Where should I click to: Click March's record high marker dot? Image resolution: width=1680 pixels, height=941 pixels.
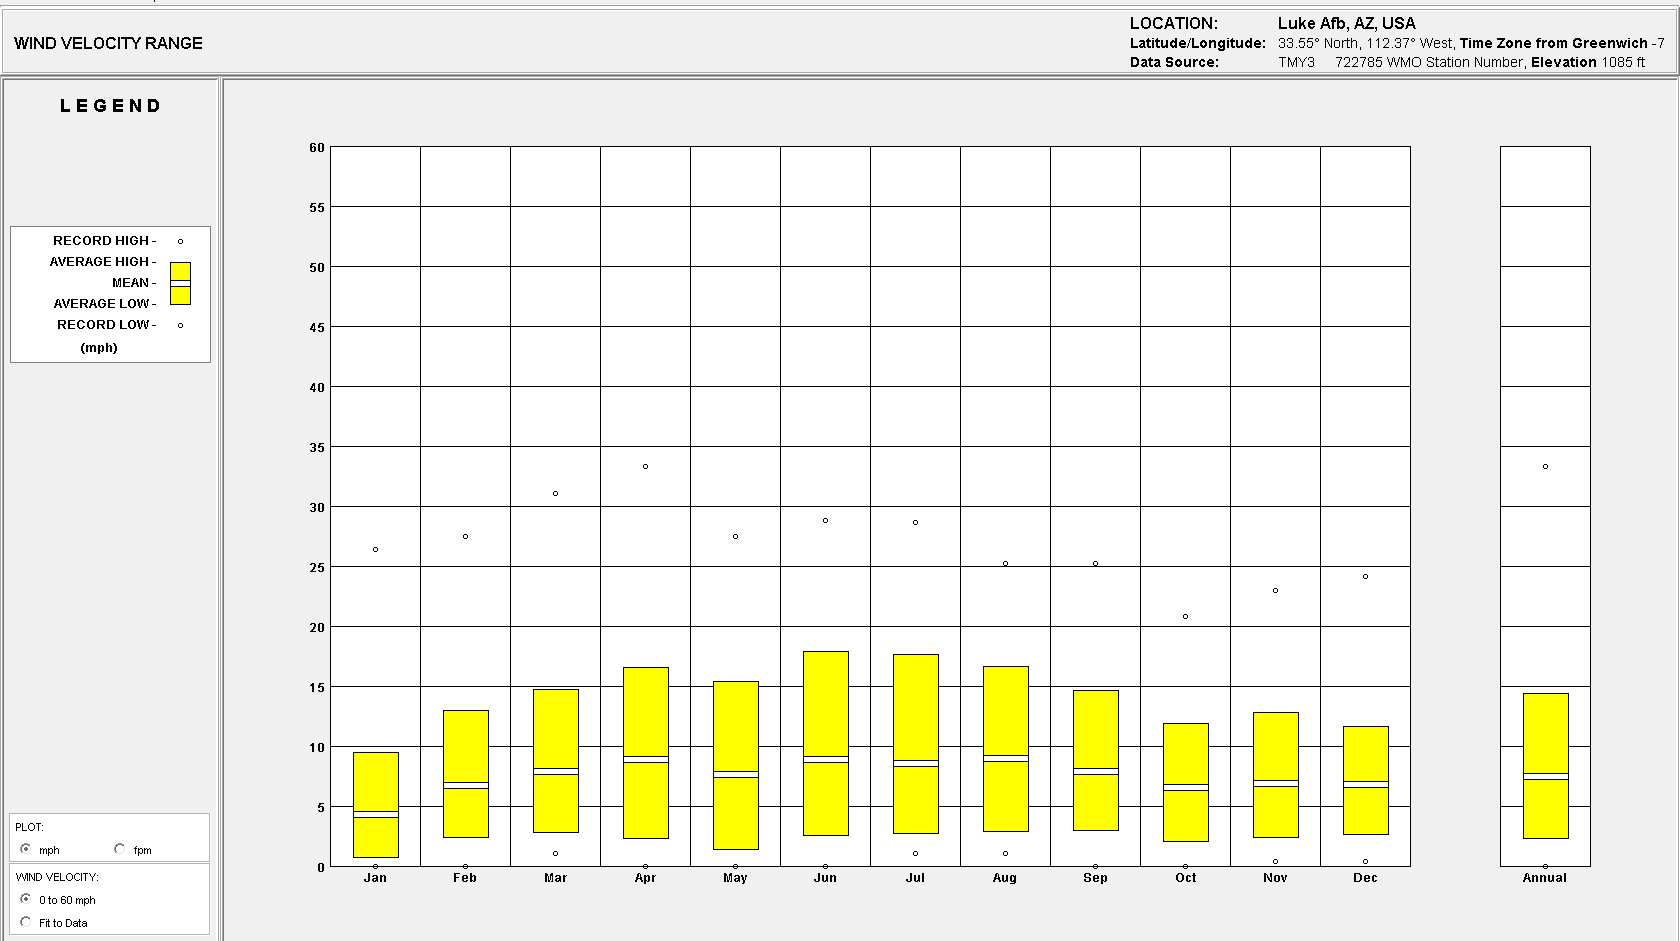click(555, 493)
